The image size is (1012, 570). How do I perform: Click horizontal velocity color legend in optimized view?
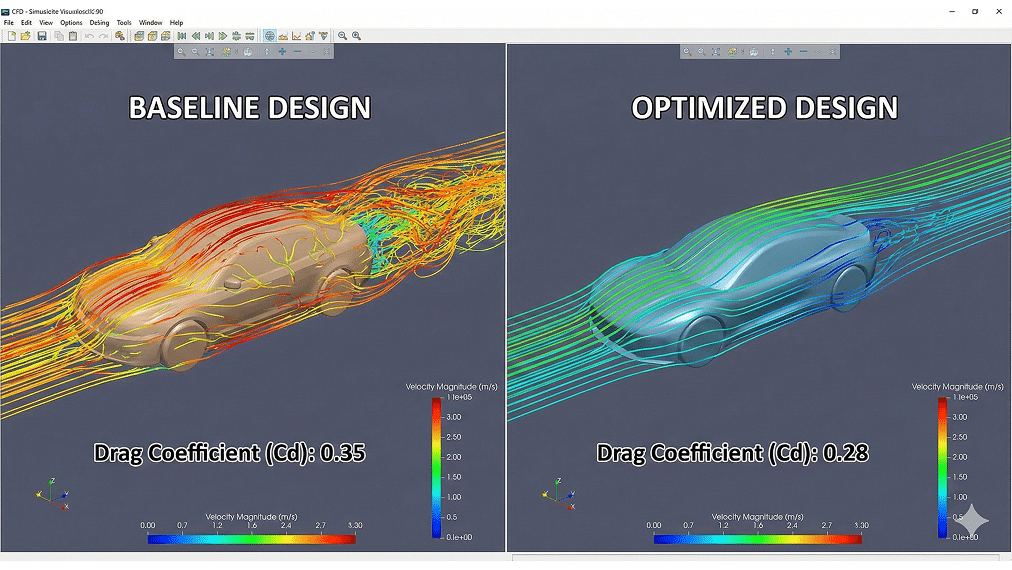757,539
